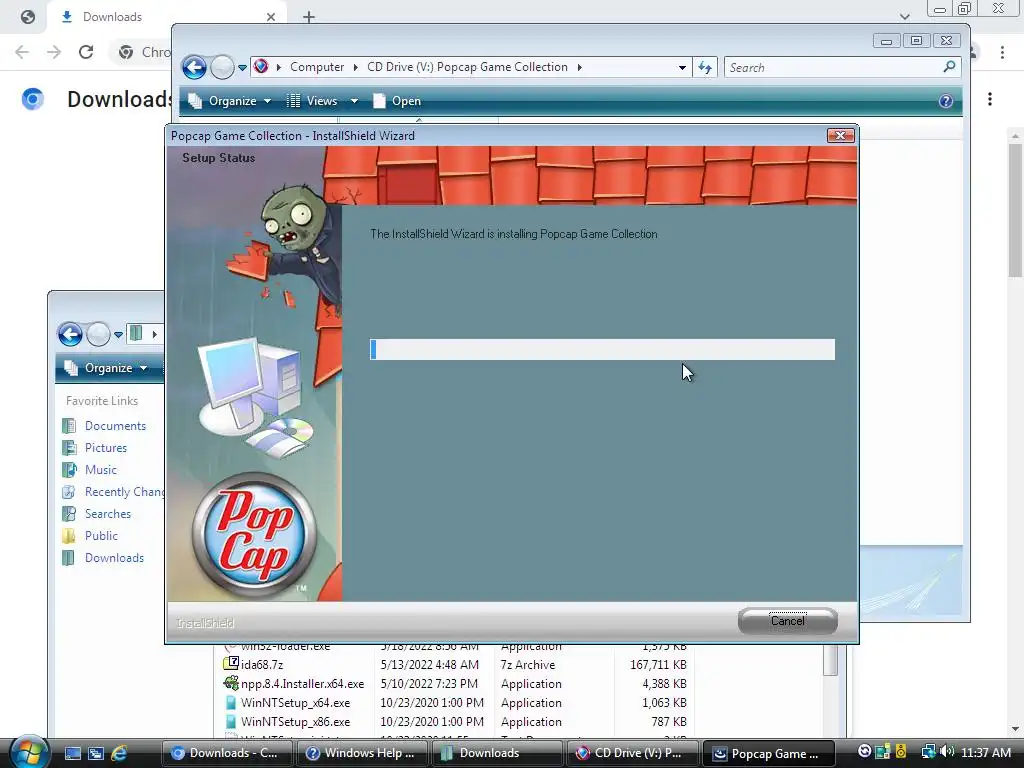The height and width of the screenshot is (768, 1024).
Task: Open Organize menu in Downloads window
Action: point(106,368)
